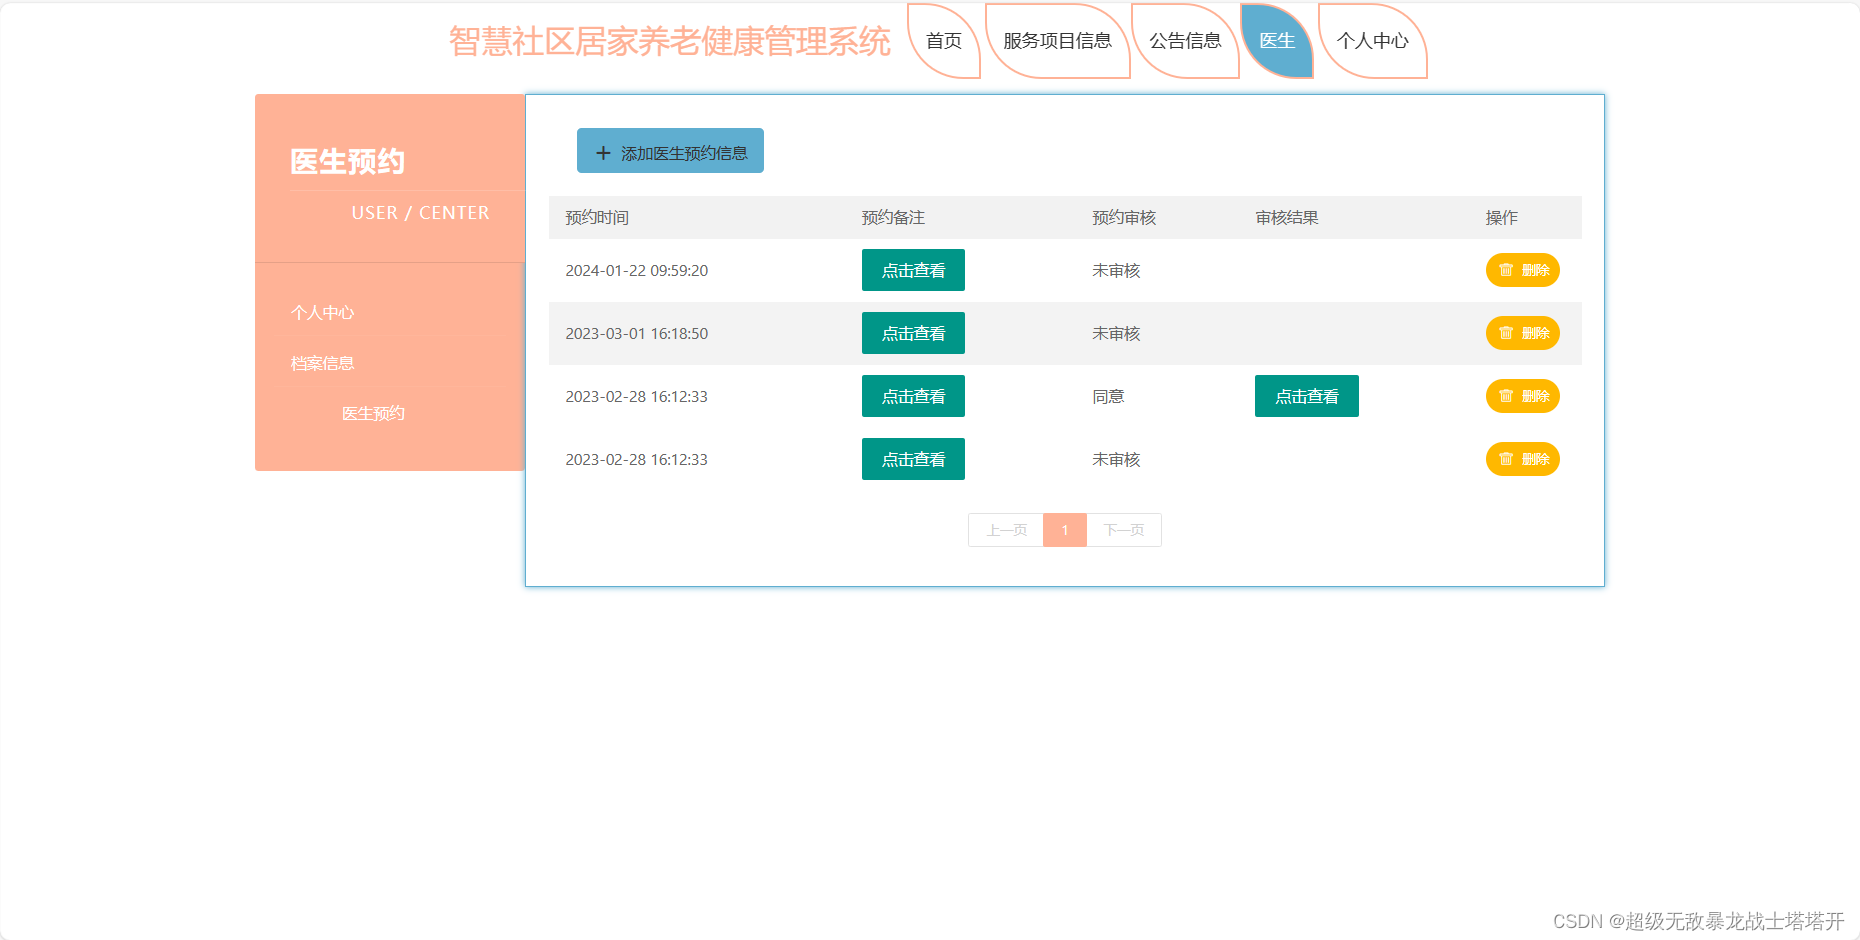Open 档案信息 in the left sidebar
This screenshot has height=940, width=1860.
click(322, 363)
